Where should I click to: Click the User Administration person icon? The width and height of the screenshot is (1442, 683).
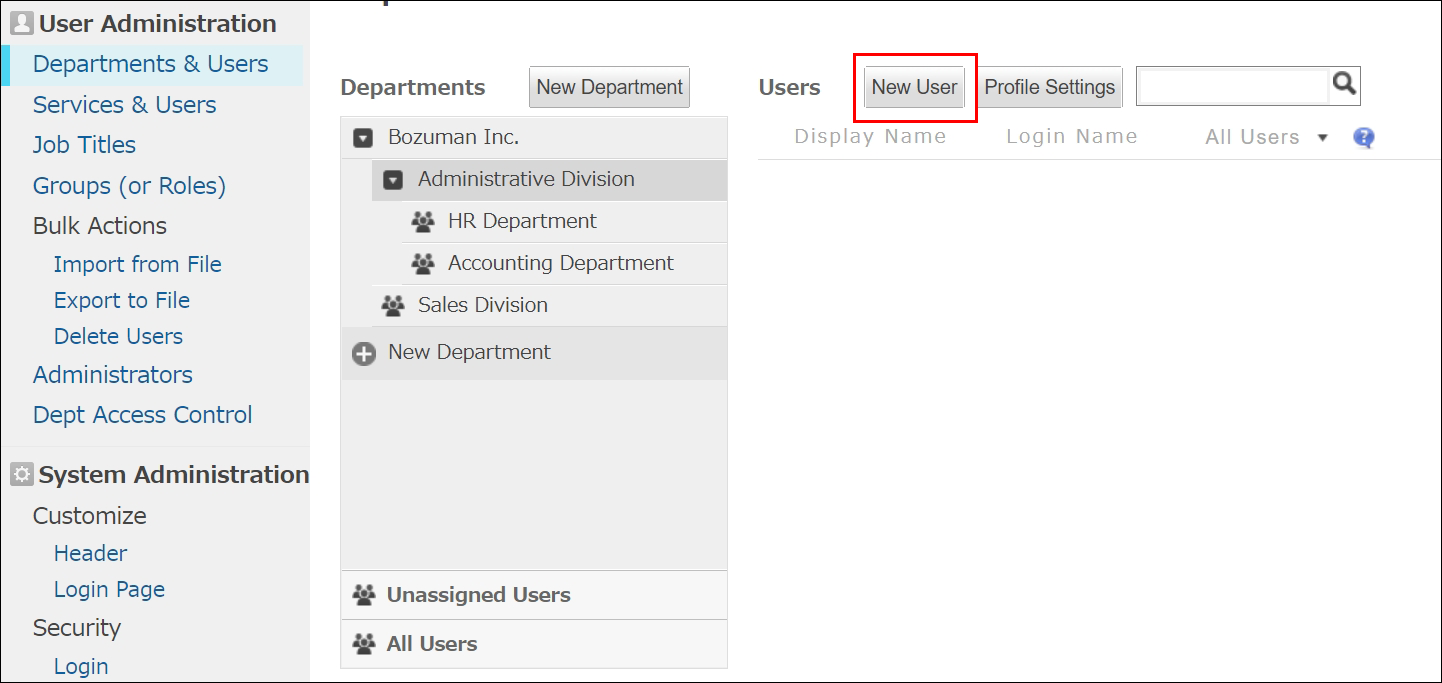(x=21, y=22)
